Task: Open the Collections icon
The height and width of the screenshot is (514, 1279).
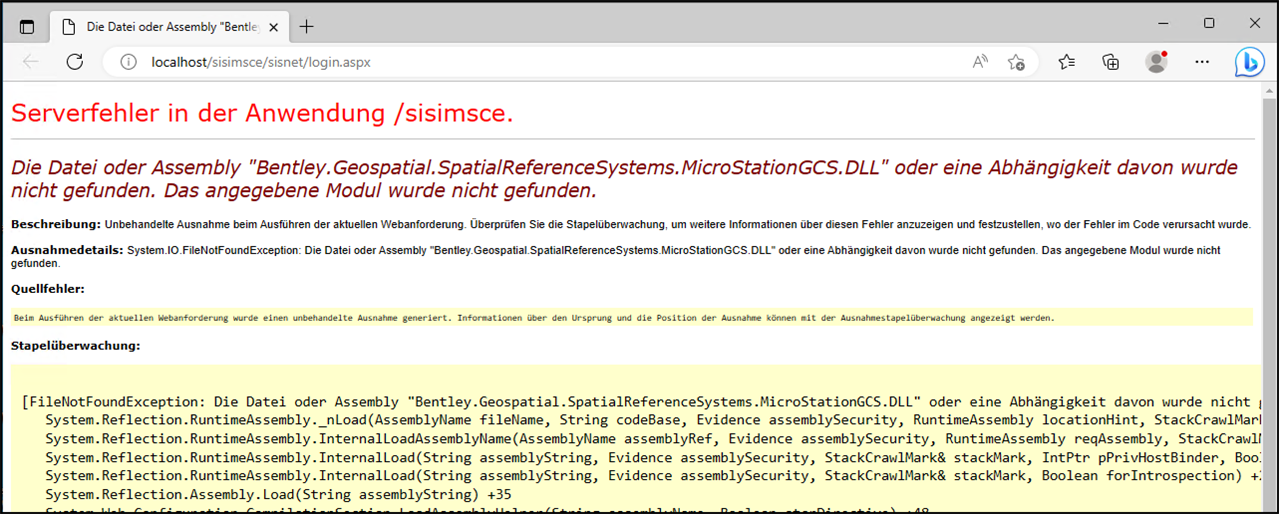Action: pos(1110,62)
